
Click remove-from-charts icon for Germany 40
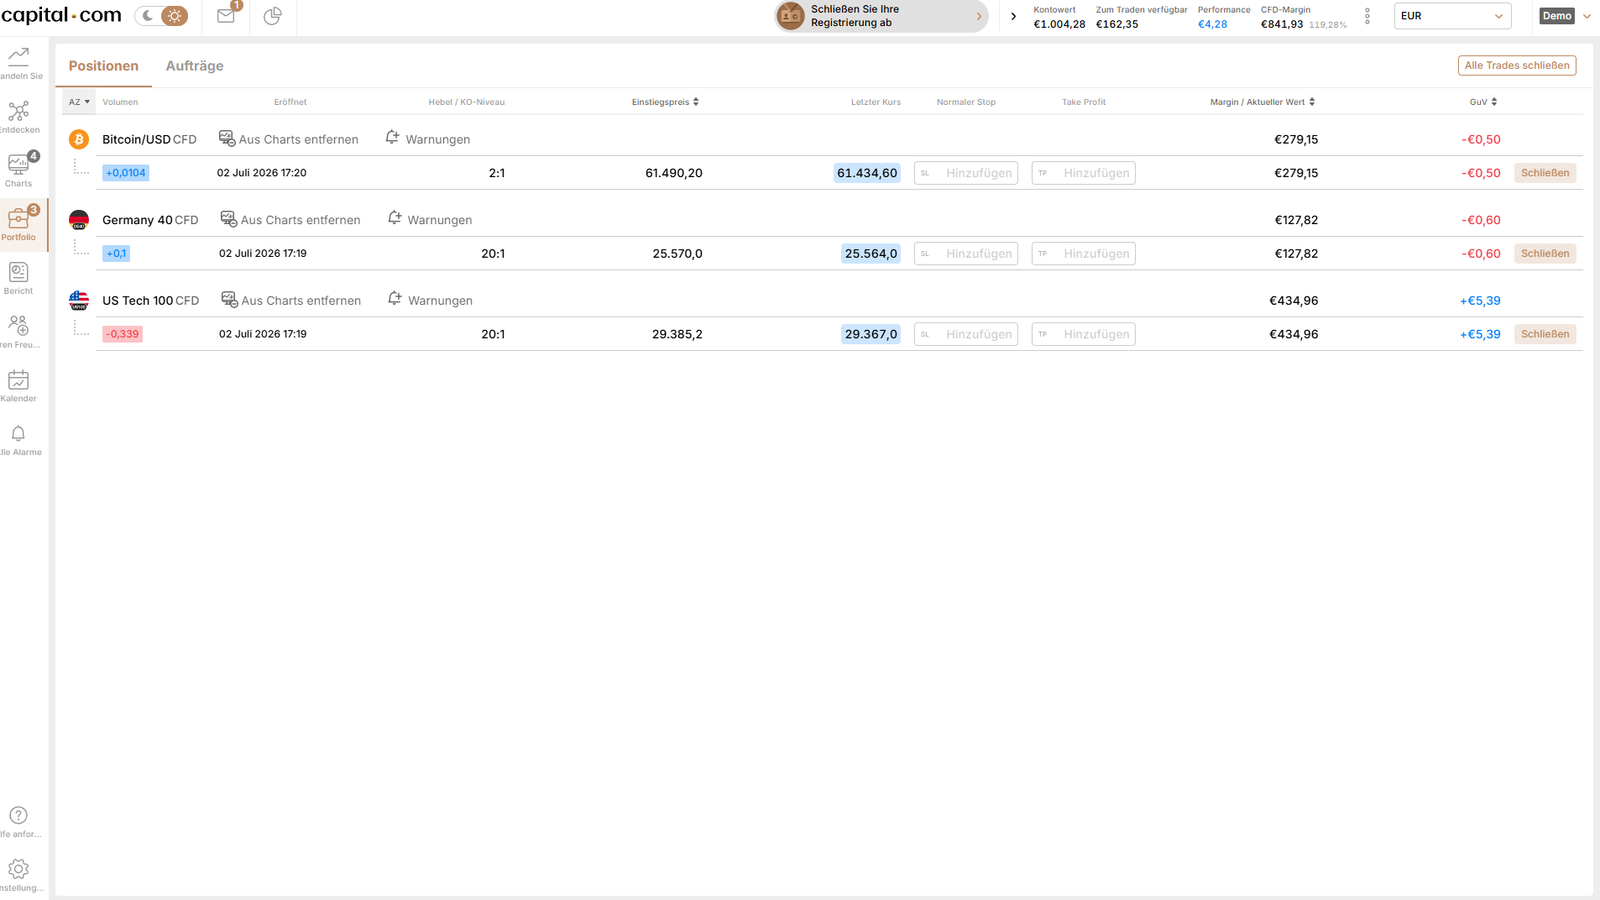coord(229,219)
